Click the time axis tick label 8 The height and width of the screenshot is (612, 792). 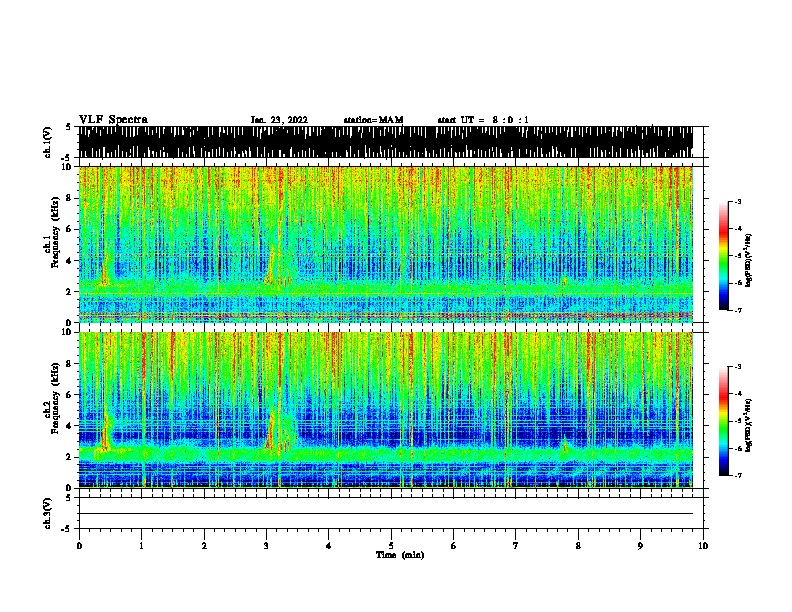pyautogui.click(x=578, y=546)
